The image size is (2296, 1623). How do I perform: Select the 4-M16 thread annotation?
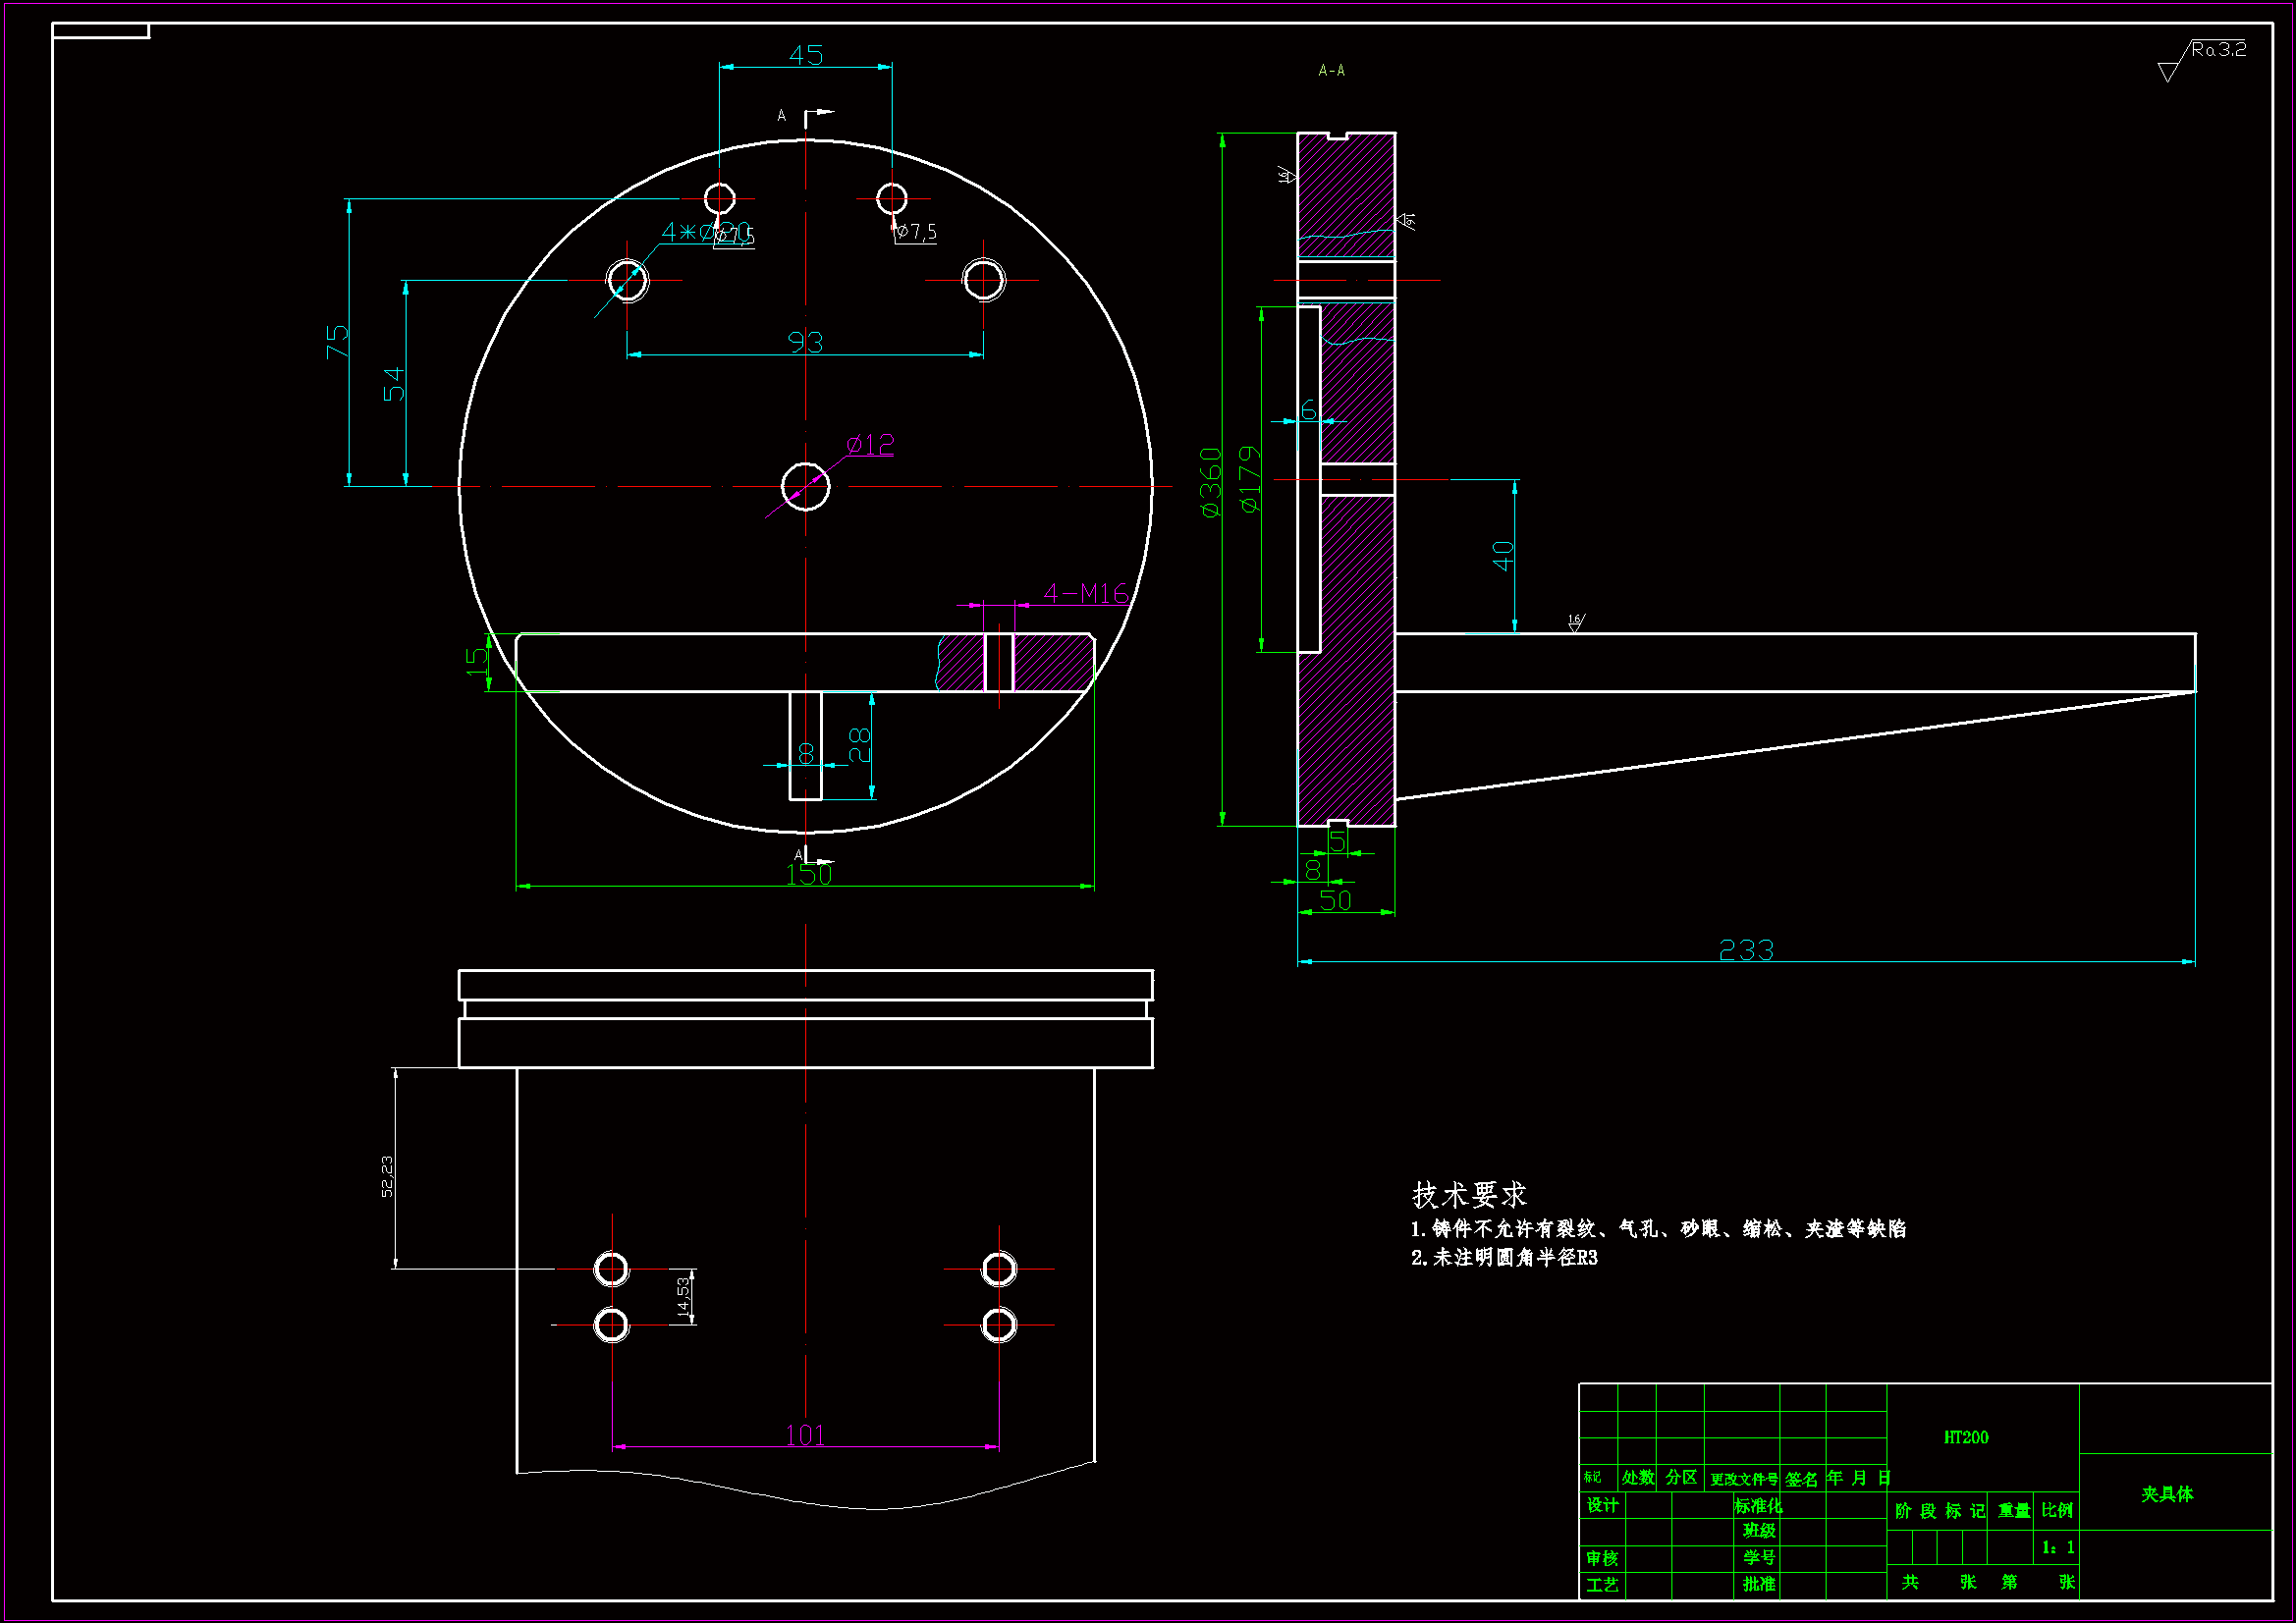point(1085,594)
